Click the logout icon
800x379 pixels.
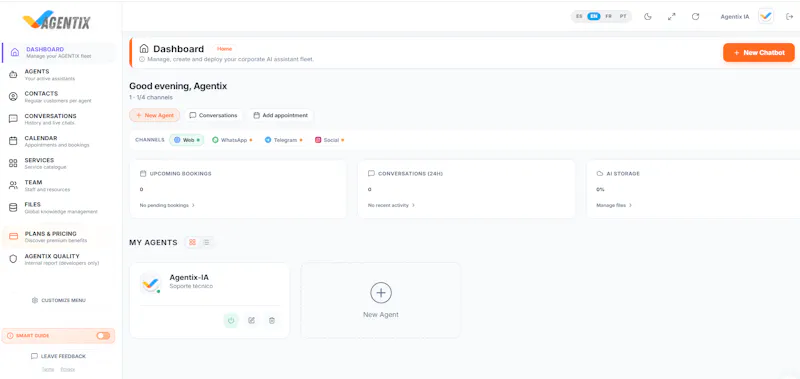[790, 17]
